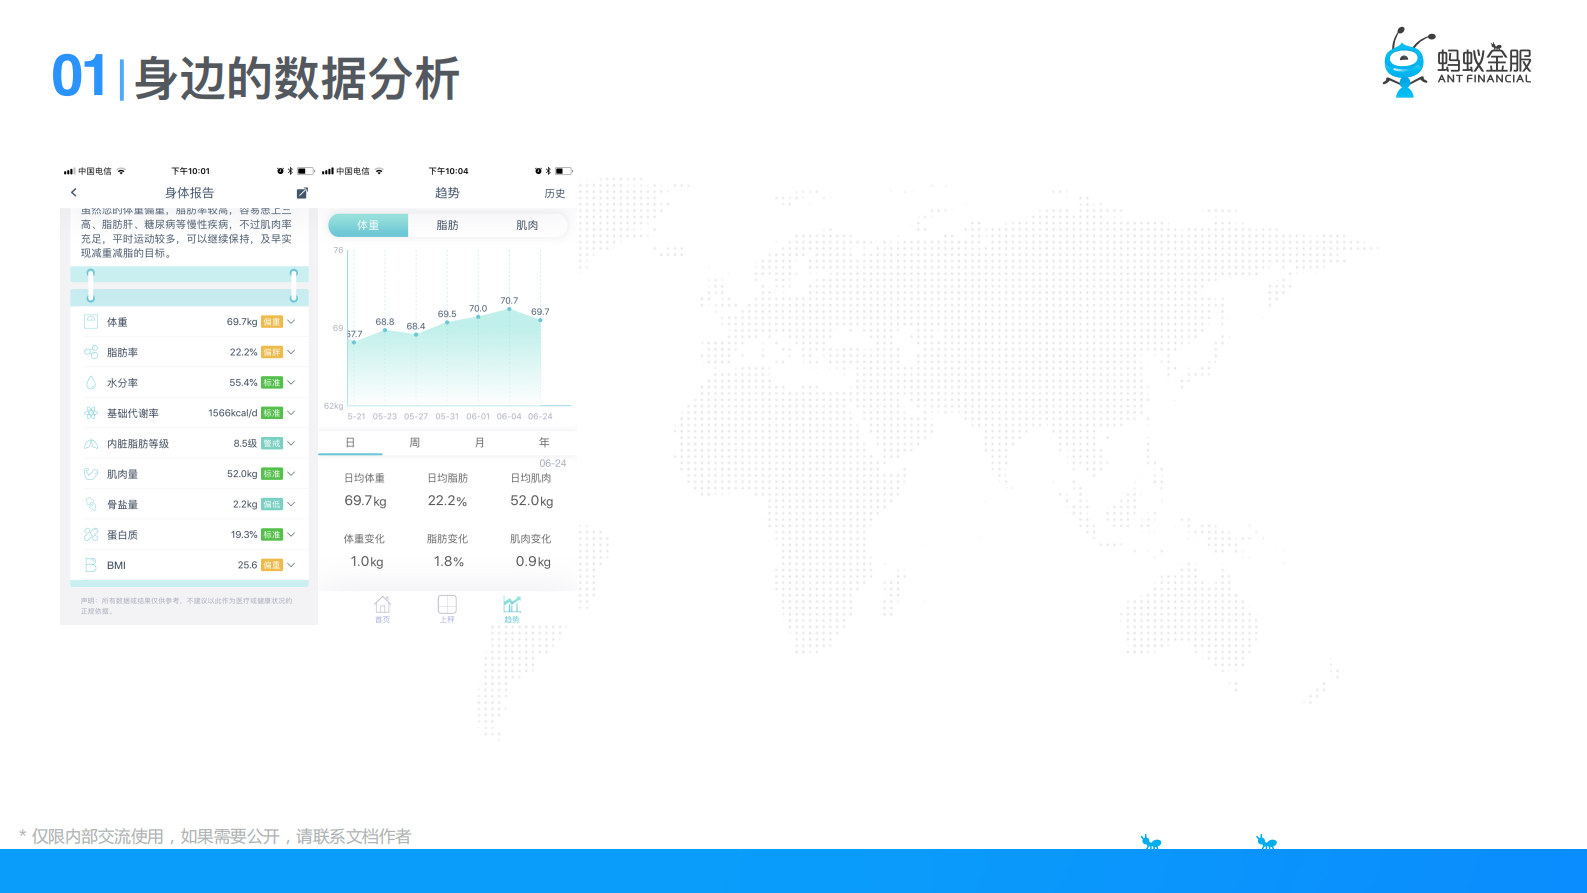
Task: Select the 68.8 data point on chart
Action: tap(385, 330)
